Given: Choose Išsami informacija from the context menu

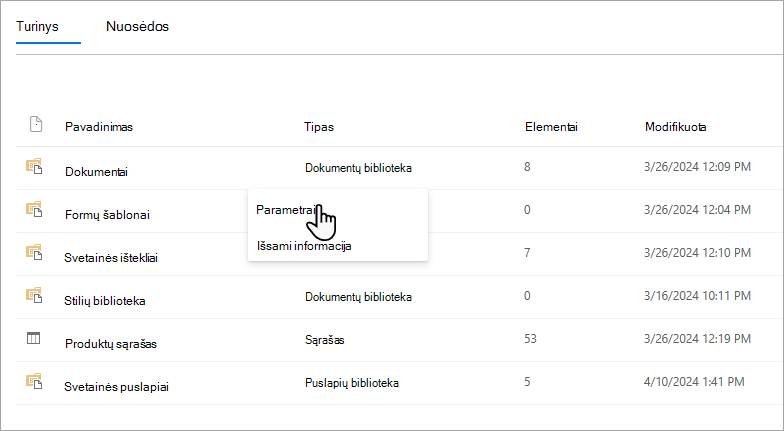Looking at the screenshot, I should (304, 246).
